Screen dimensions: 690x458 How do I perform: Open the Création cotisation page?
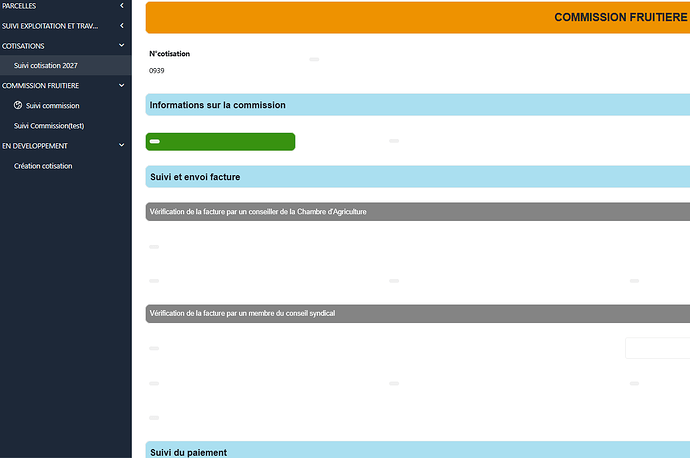[x=43, y=166]
